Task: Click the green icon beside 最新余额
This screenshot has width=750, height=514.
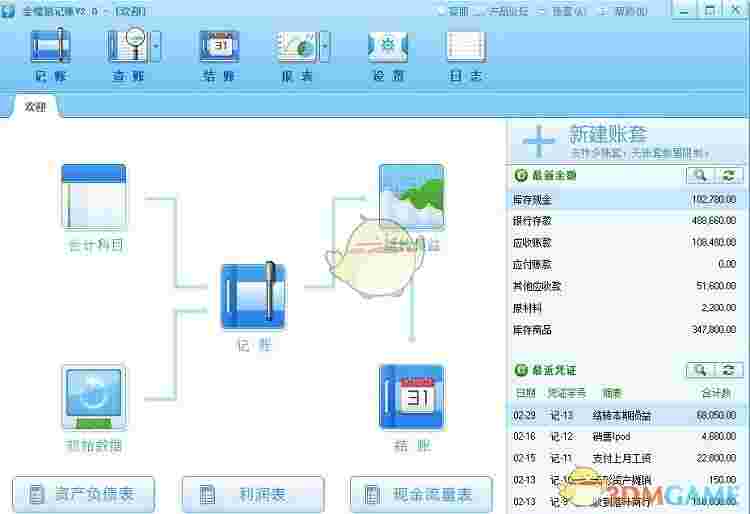Action: [x=521, y=175]
